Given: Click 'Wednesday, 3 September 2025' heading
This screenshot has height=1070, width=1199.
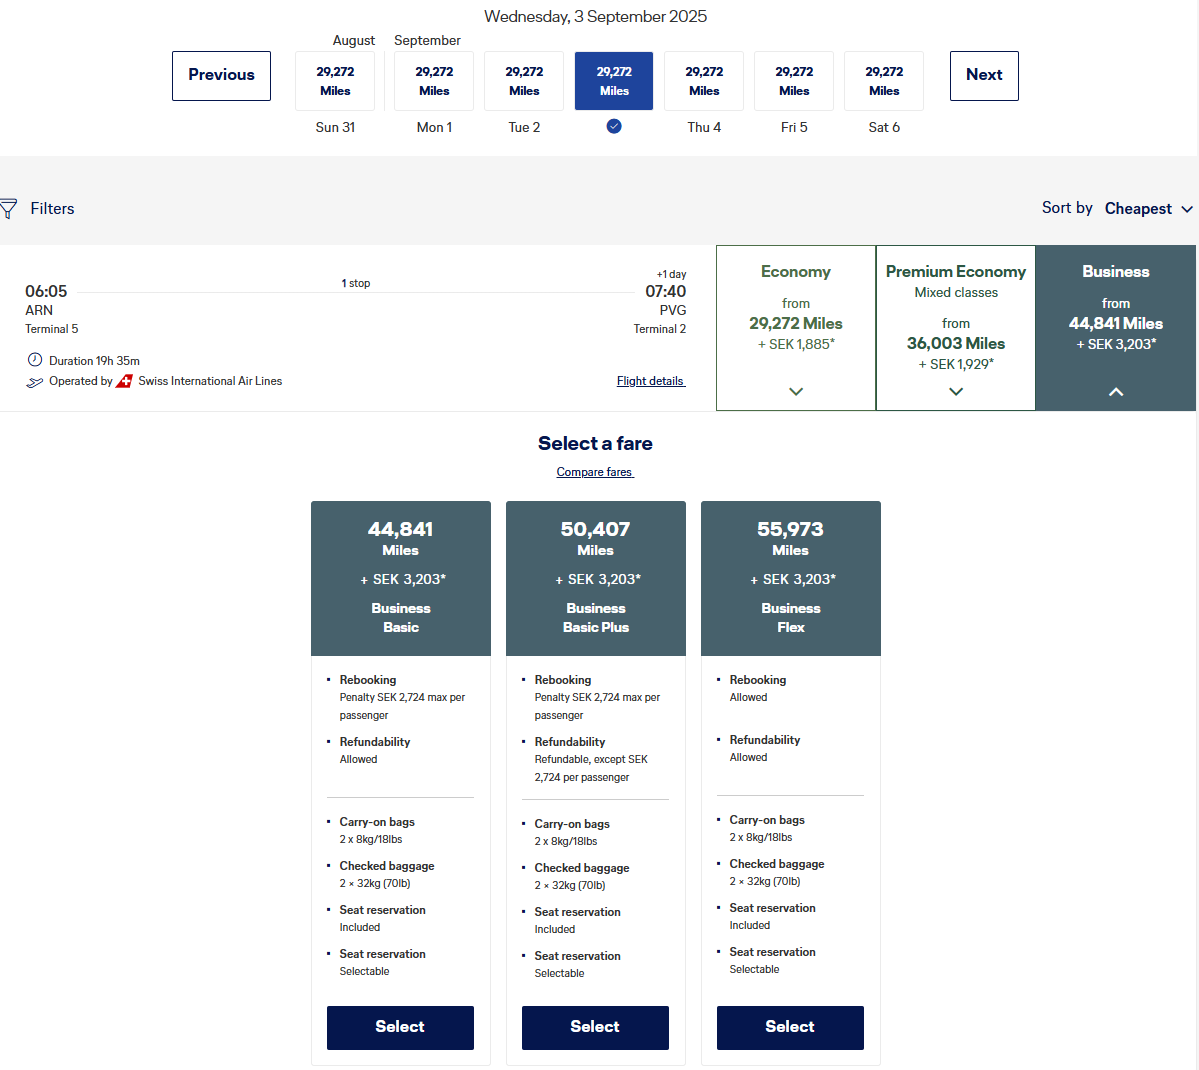Looking at the screenshot, I should click(x=596, y=17).
